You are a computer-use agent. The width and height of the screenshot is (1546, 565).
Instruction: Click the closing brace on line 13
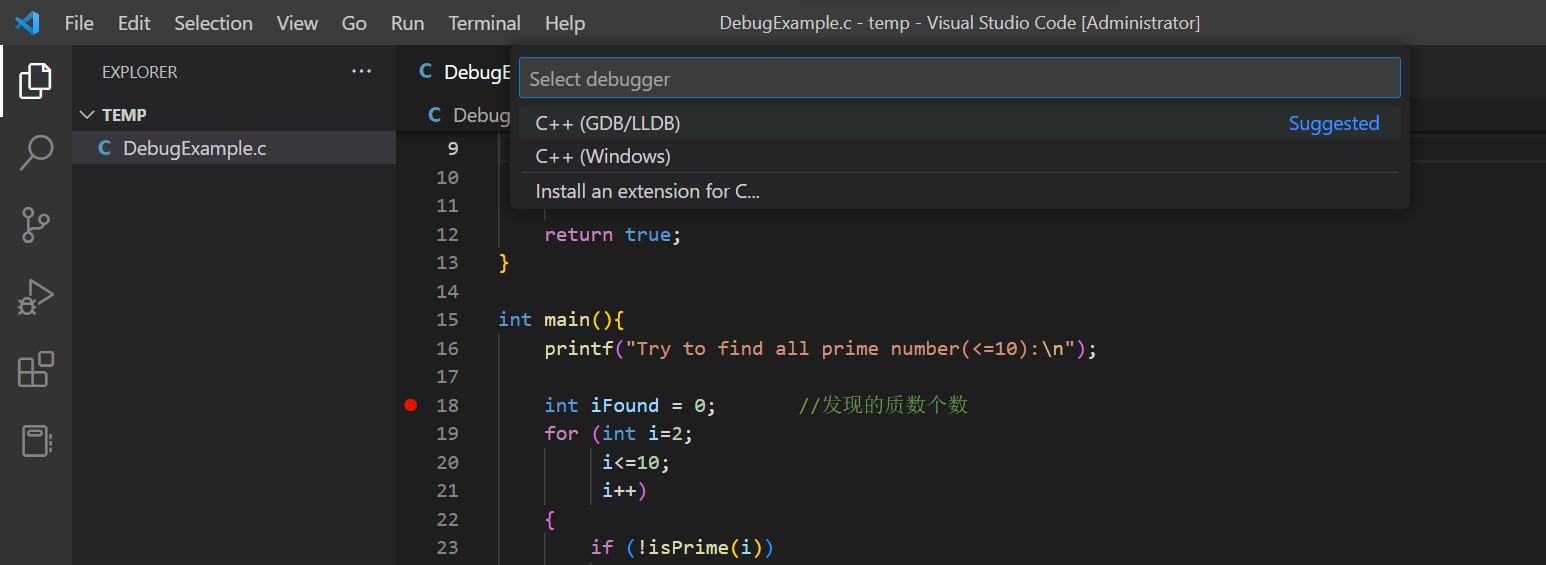coord(504,263)
